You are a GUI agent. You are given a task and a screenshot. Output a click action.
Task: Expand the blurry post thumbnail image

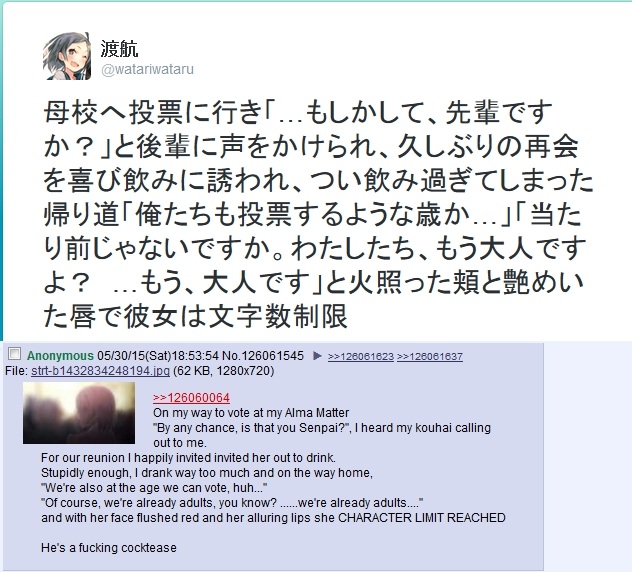[79, 413]
